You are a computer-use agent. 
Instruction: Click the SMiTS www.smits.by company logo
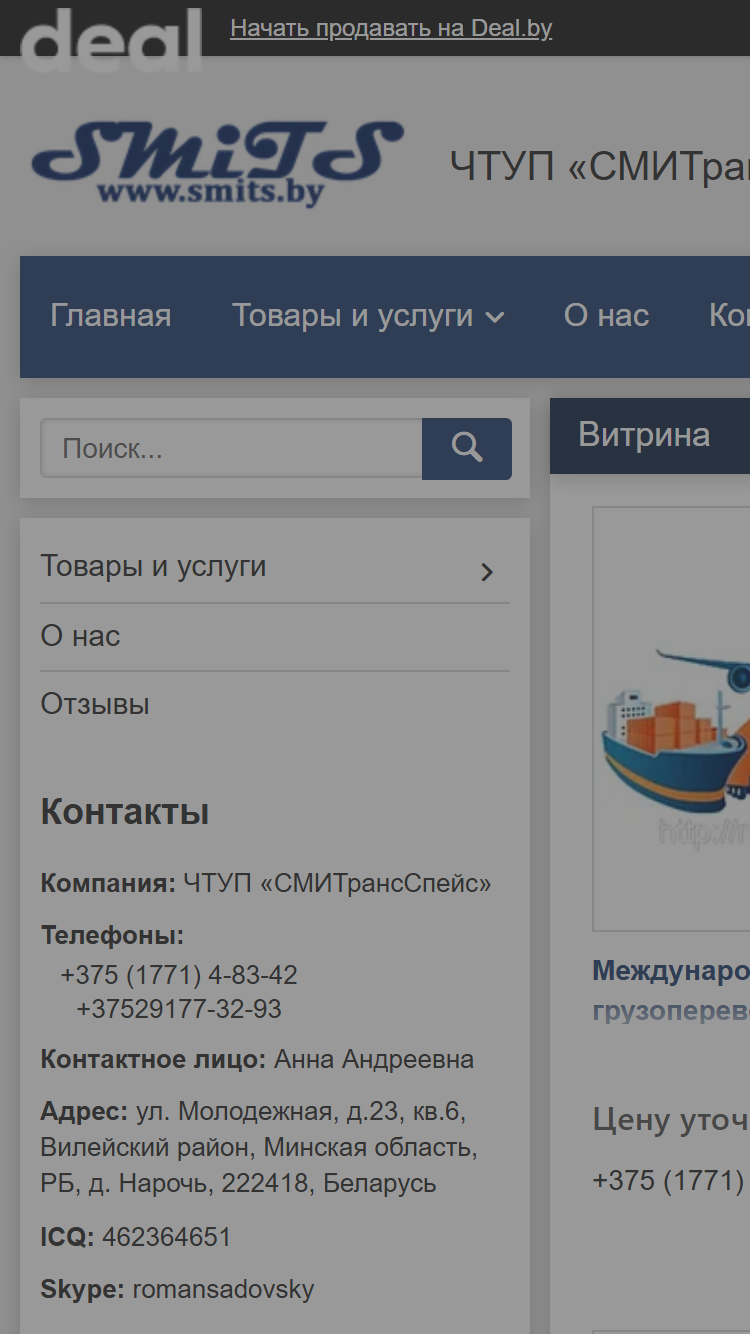[x=217, y=163]
